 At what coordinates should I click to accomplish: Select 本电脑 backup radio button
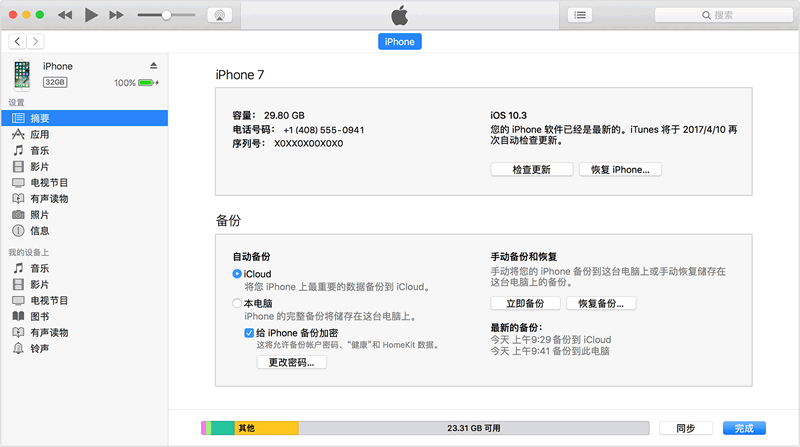pos(237,303)
